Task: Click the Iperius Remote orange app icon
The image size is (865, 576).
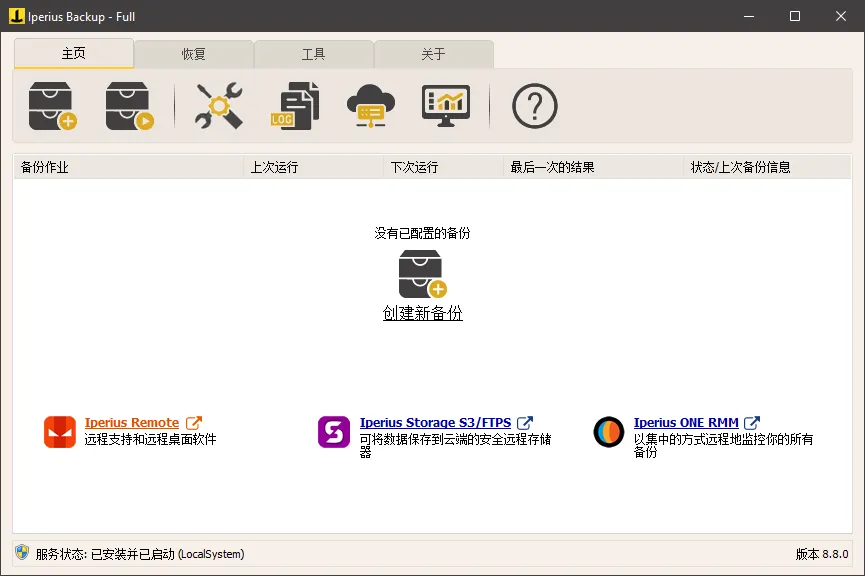Action: [x=58, y=430]
